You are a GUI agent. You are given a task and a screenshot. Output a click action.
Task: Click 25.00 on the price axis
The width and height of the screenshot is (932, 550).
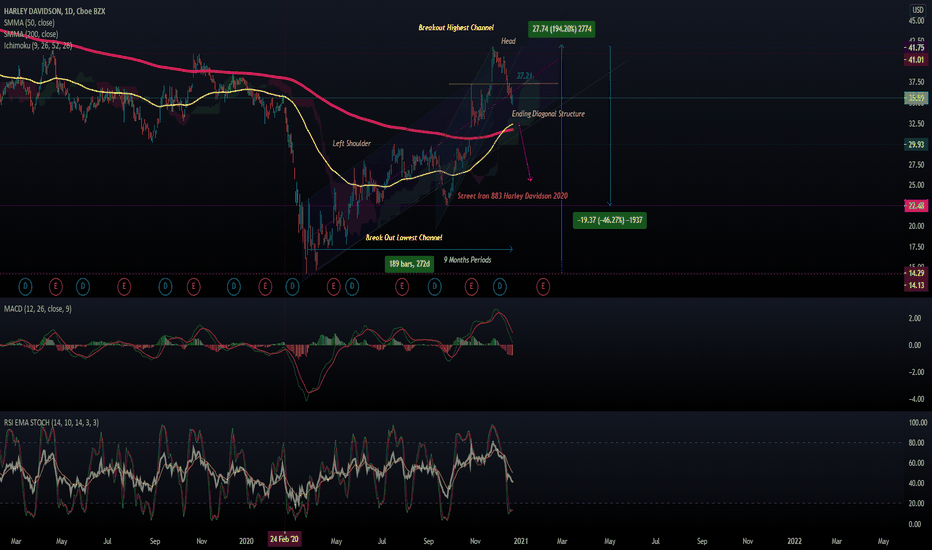917,185
